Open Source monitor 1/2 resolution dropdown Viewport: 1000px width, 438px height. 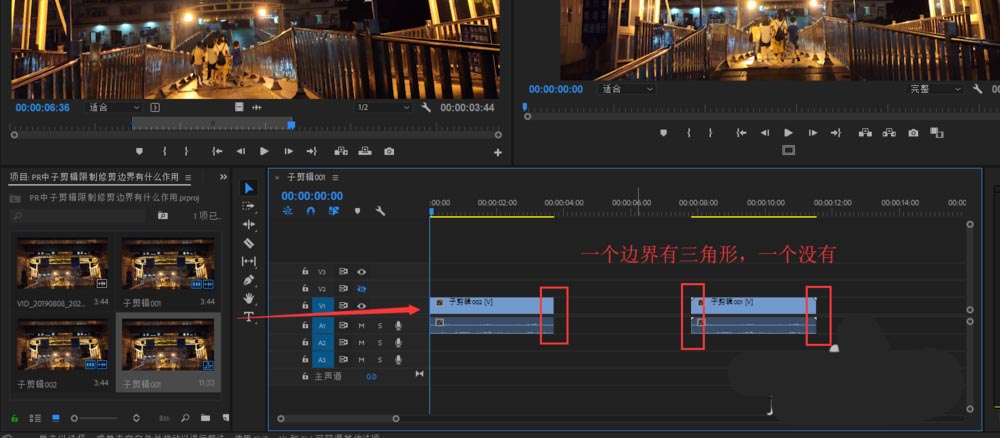coord(384,107)
